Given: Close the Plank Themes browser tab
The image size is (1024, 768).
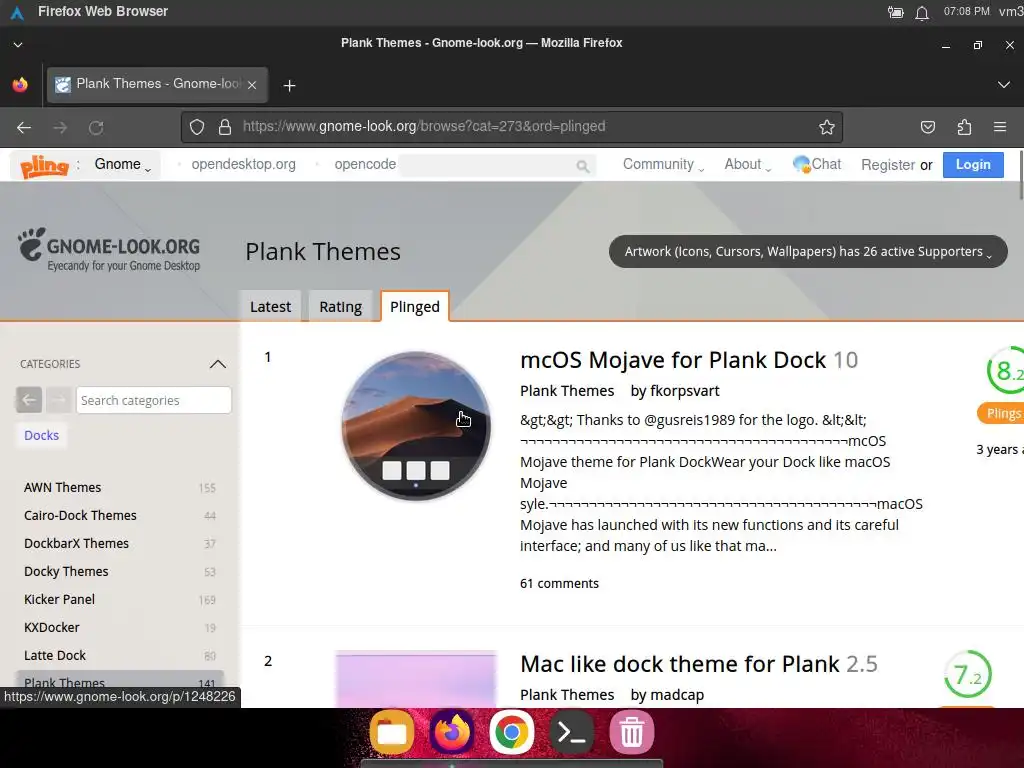Looking at the screenshot, I should click(252, 85).
